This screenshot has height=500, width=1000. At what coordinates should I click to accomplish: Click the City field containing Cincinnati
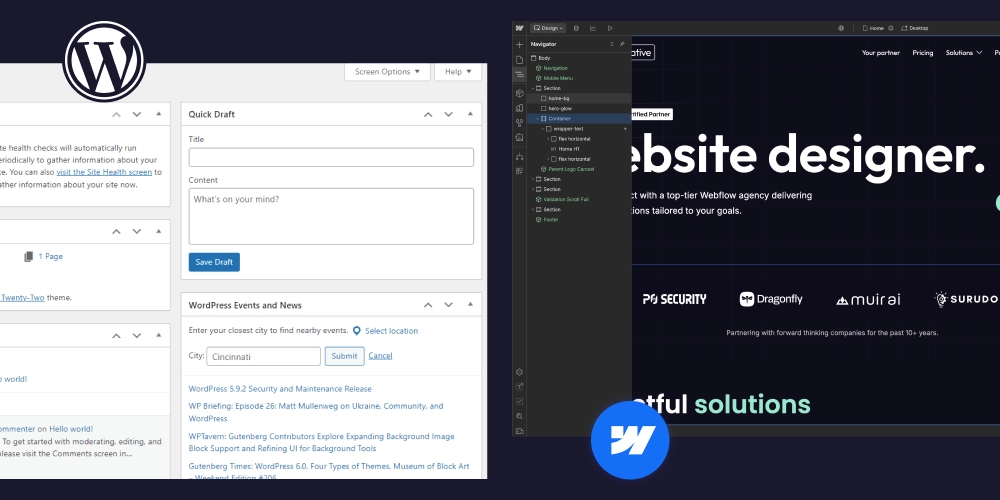point(263,357)
